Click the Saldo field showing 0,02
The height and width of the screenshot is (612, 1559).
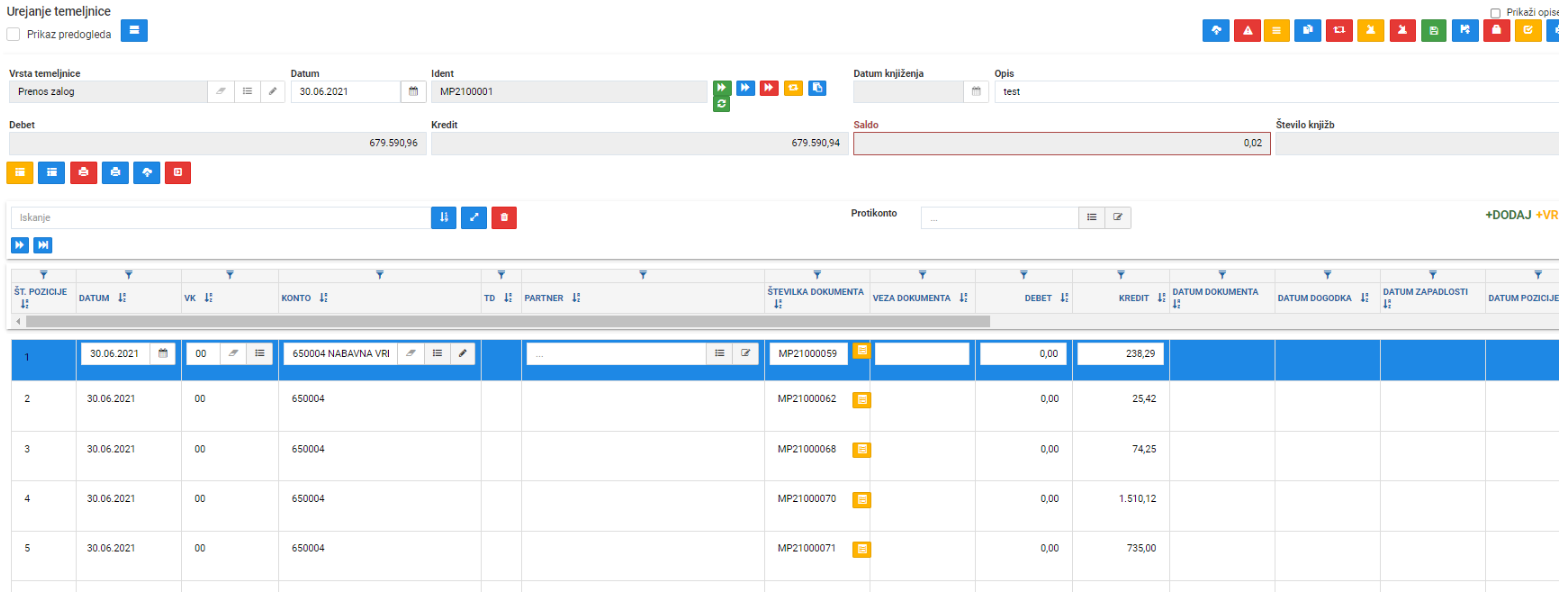pyautogui.click(x=1062, y=143)
